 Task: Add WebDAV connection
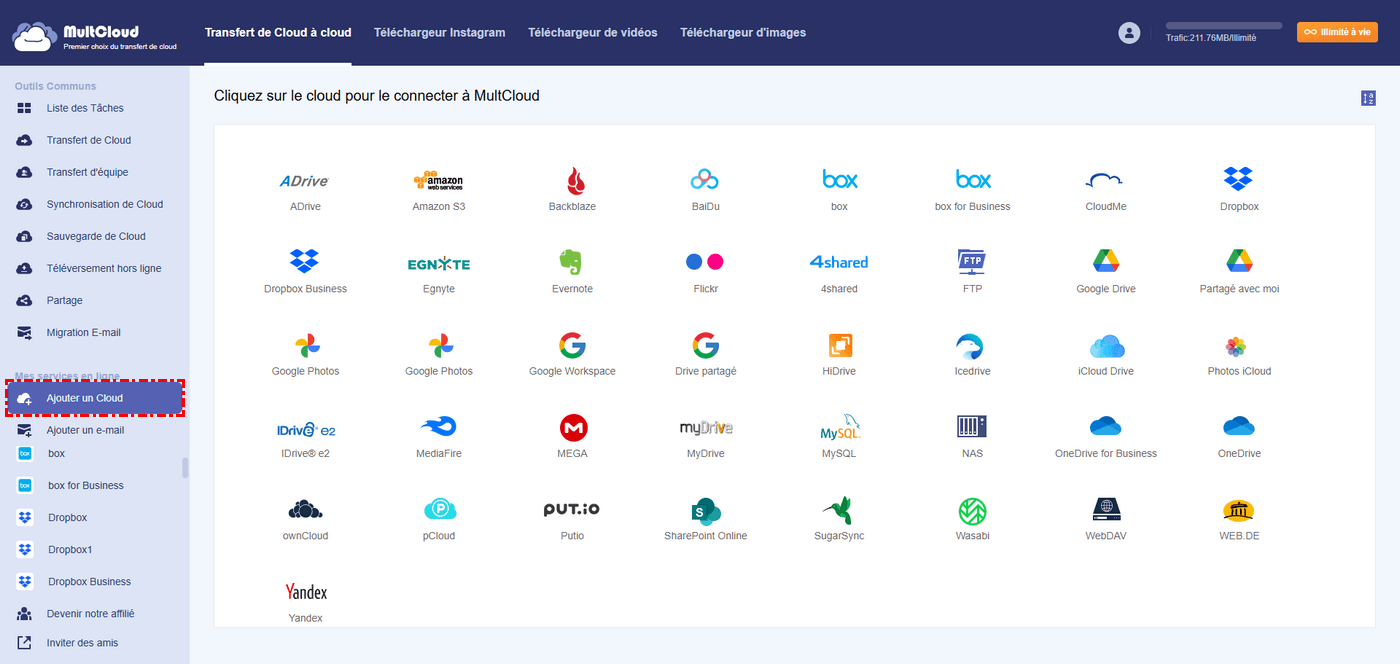pos(1106,510)
